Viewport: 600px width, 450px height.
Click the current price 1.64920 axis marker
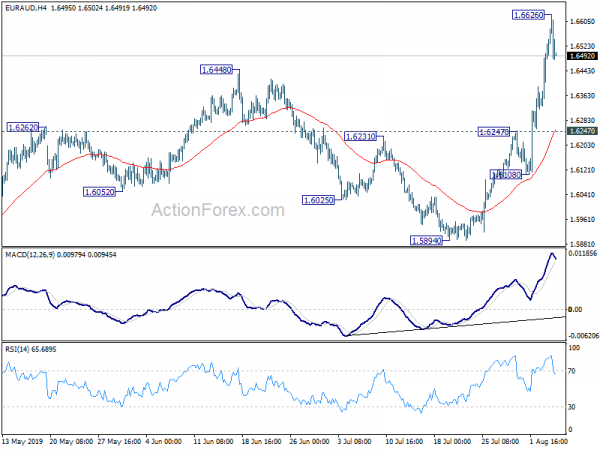pyautogui.click(x=582, y=56)
